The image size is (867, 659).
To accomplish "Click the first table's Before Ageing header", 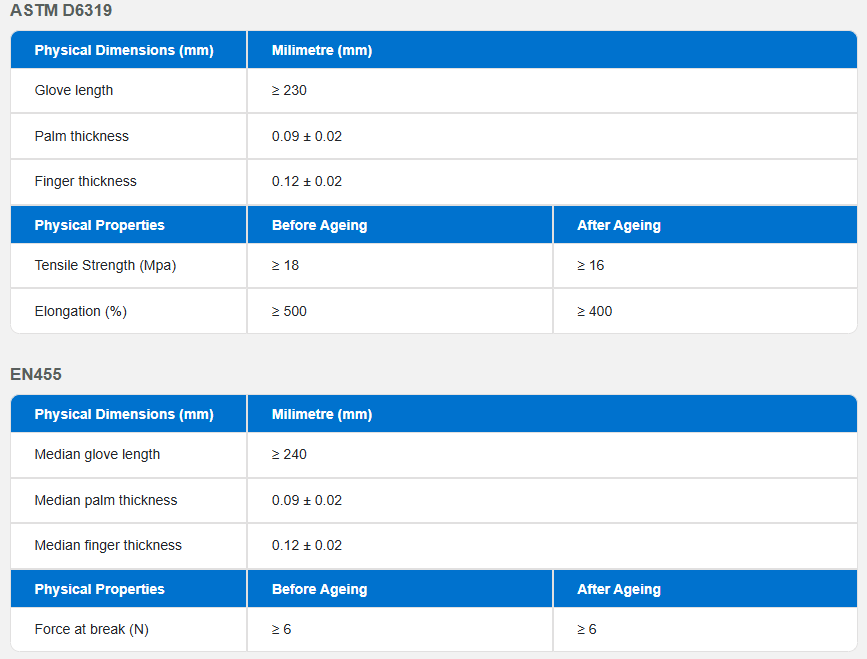I will 320,225.
